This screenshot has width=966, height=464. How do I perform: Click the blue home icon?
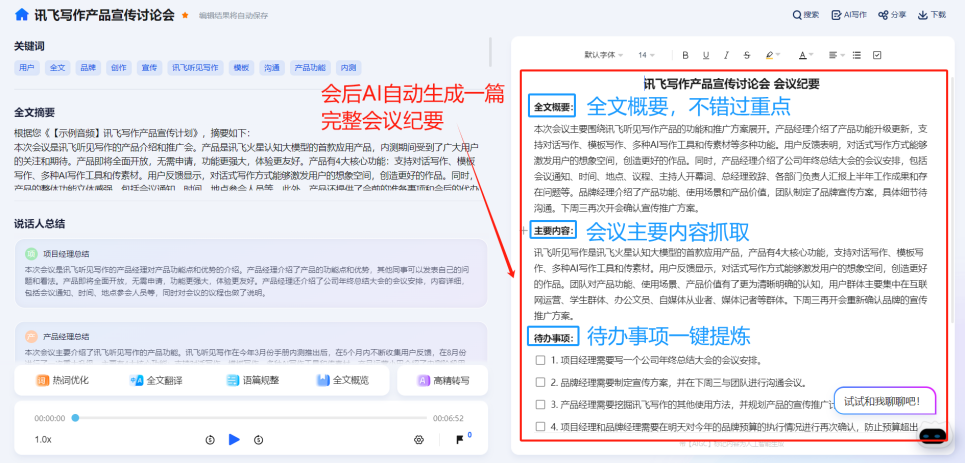22,15
